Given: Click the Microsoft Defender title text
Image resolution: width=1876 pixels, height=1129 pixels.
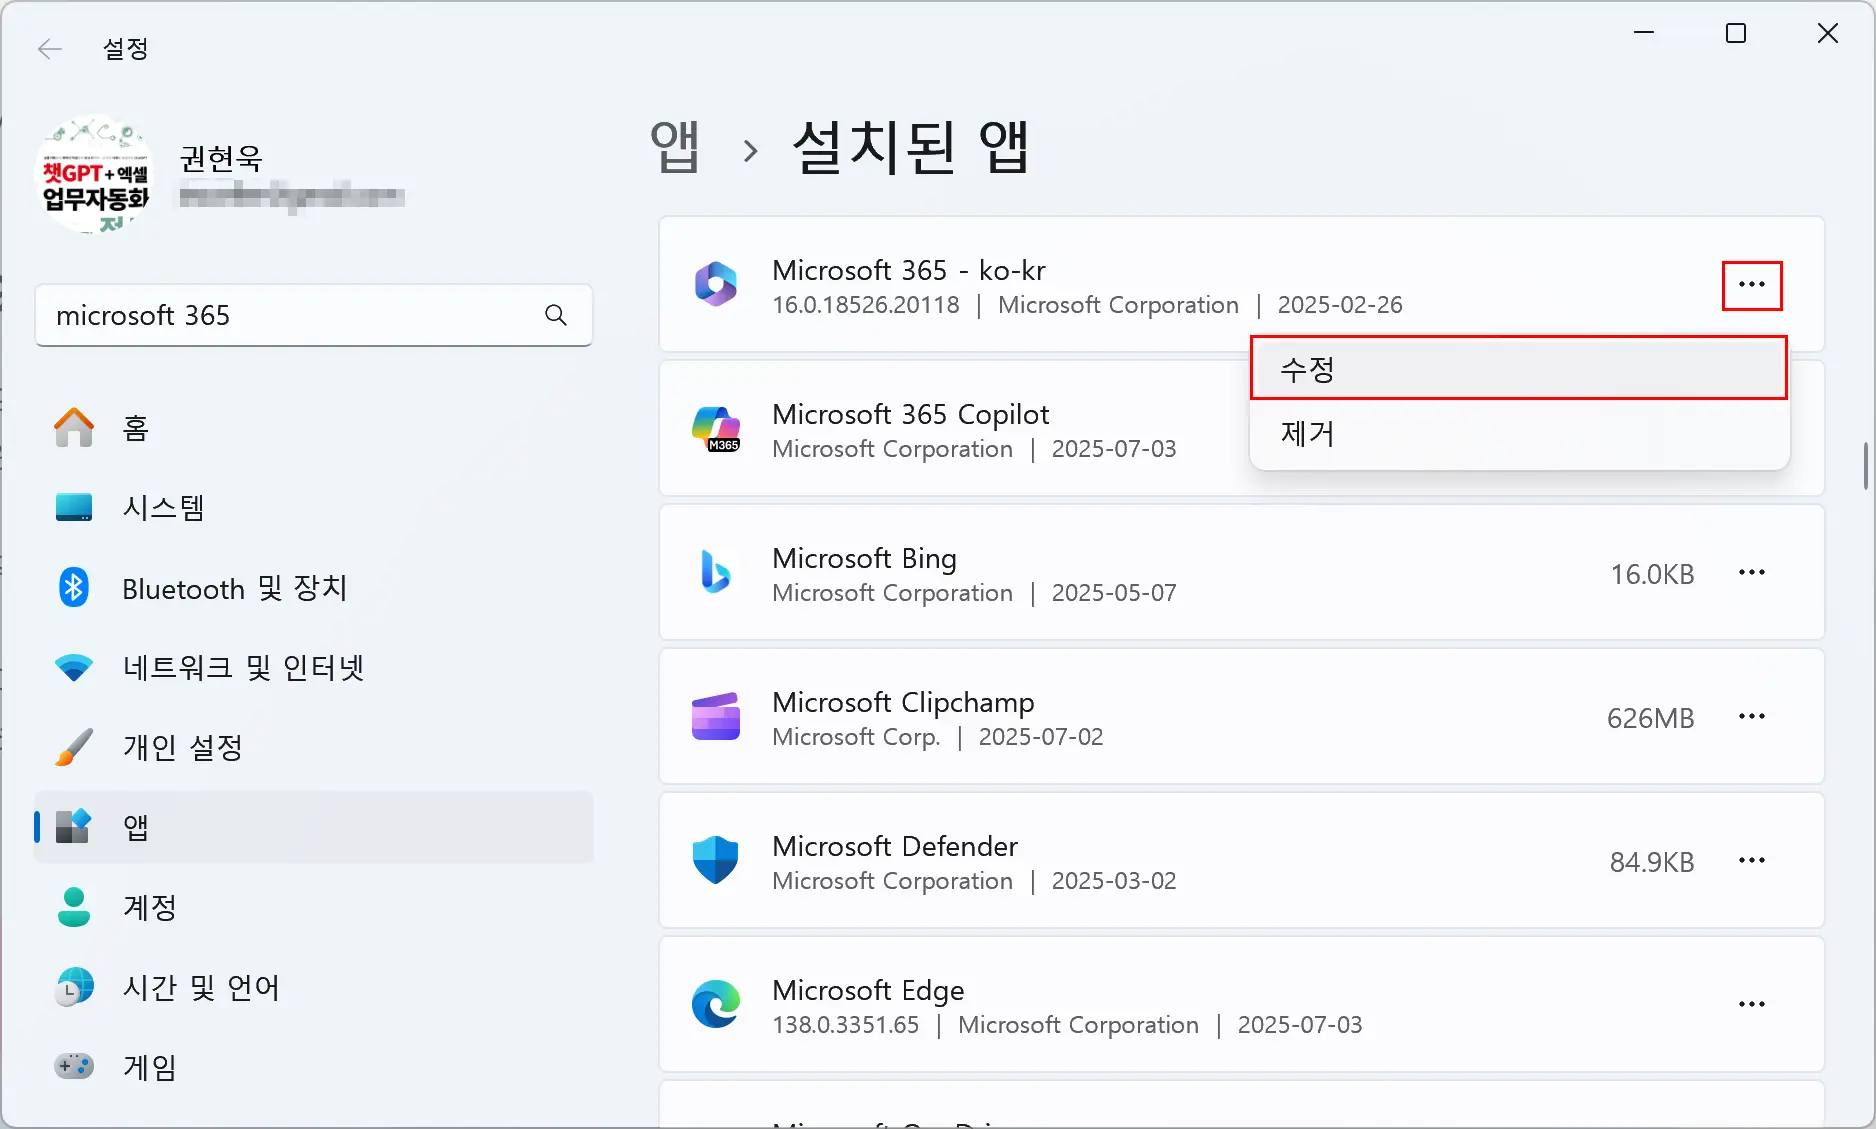Looking at the screenshot, I should [895, 846].
